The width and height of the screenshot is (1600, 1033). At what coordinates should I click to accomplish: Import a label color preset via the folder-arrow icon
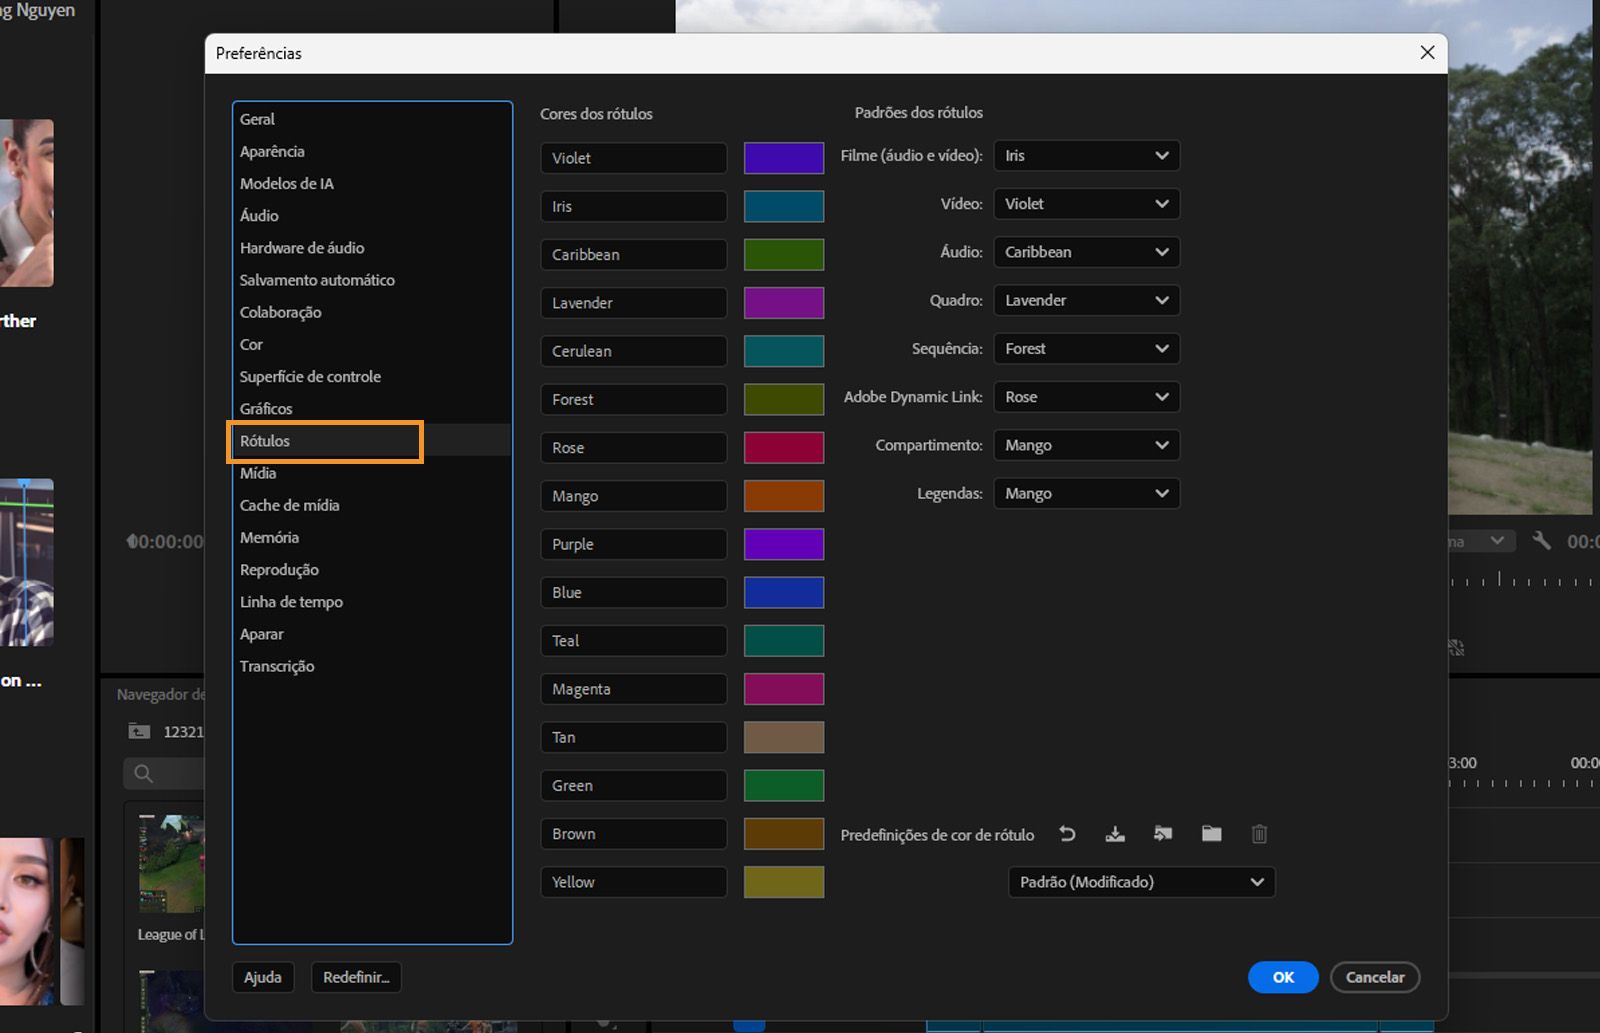click(1163, 834)
